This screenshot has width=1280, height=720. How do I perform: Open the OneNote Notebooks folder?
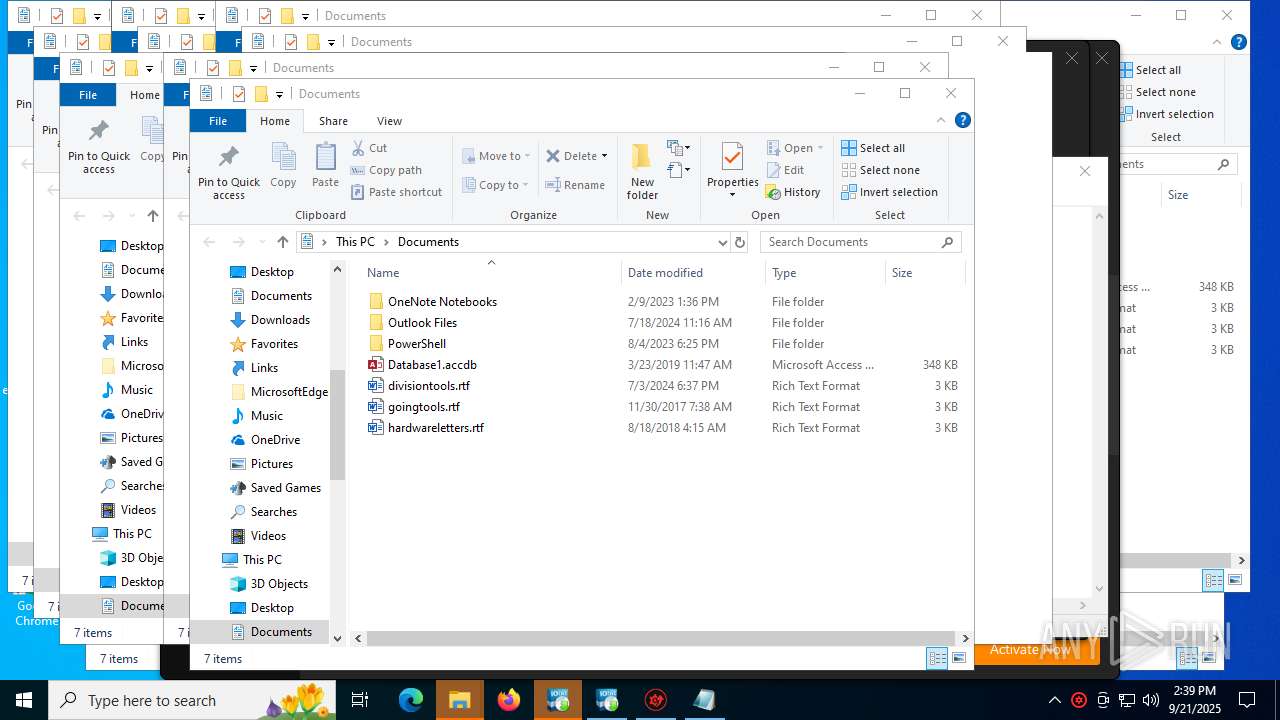click(x=442, y=302)
